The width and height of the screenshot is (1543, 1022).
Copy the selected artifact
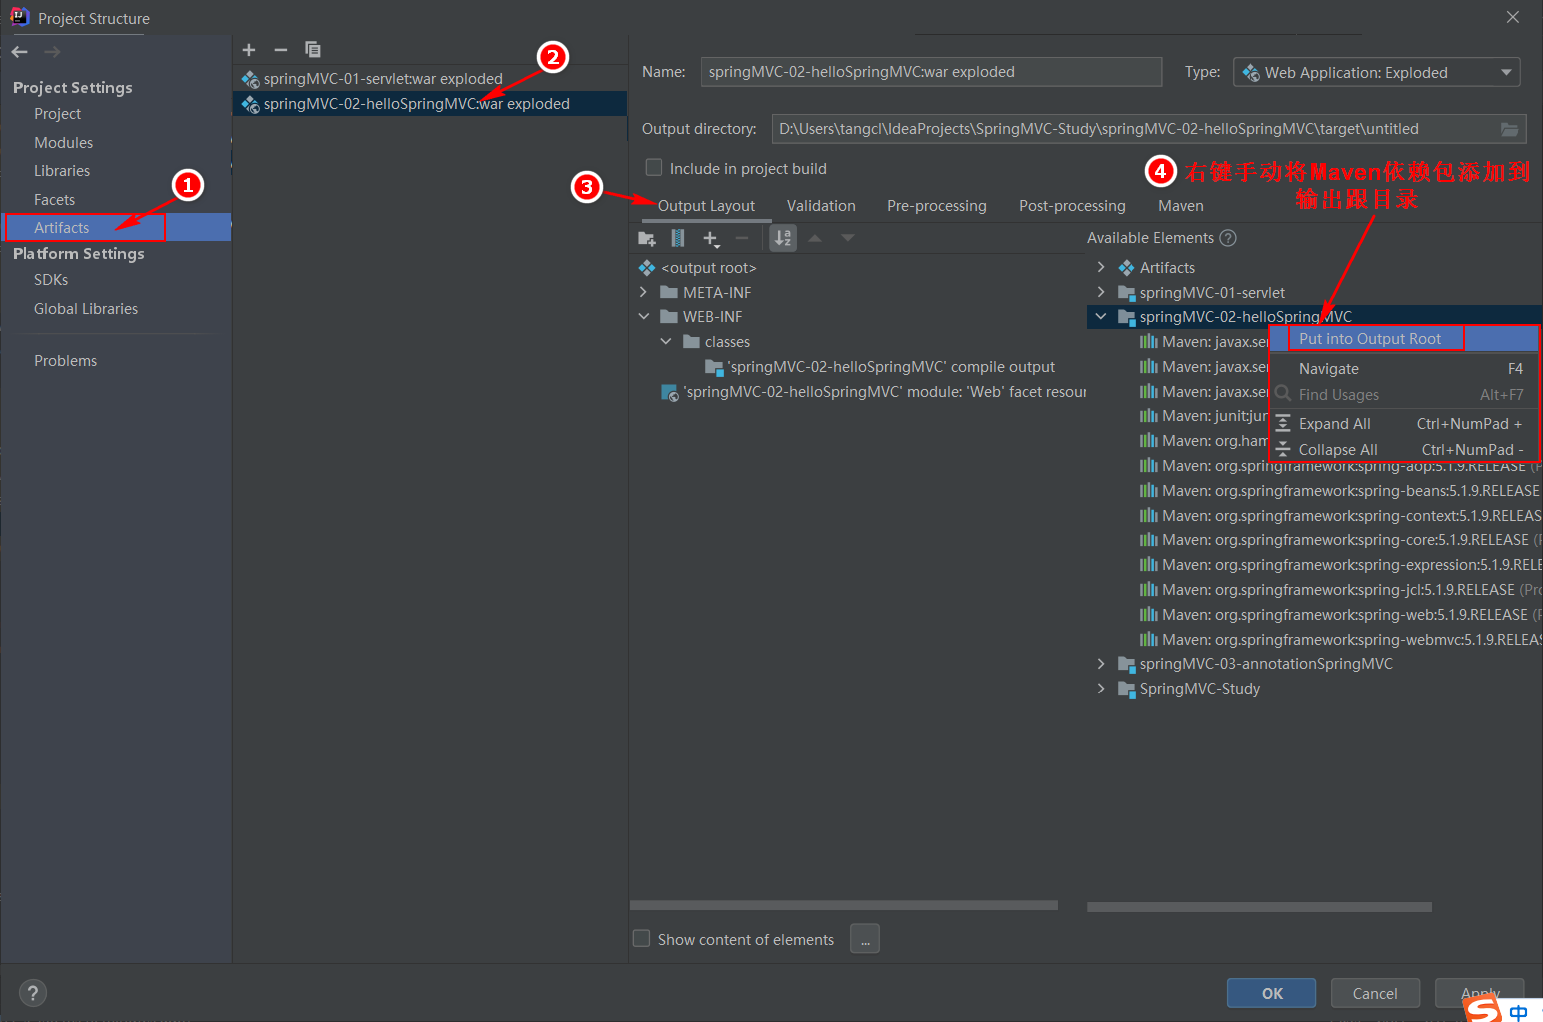(x=313, y=49)
